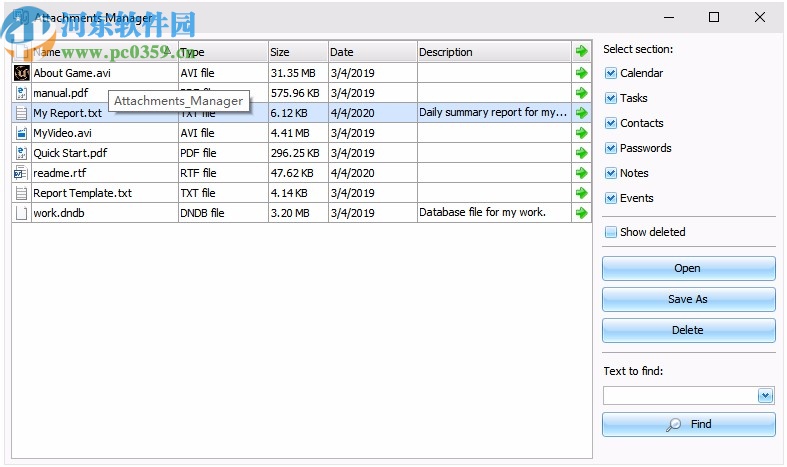Click the readme.rtf file icon
This screenshot has width=787, height=467.
[x=21, y=173]
